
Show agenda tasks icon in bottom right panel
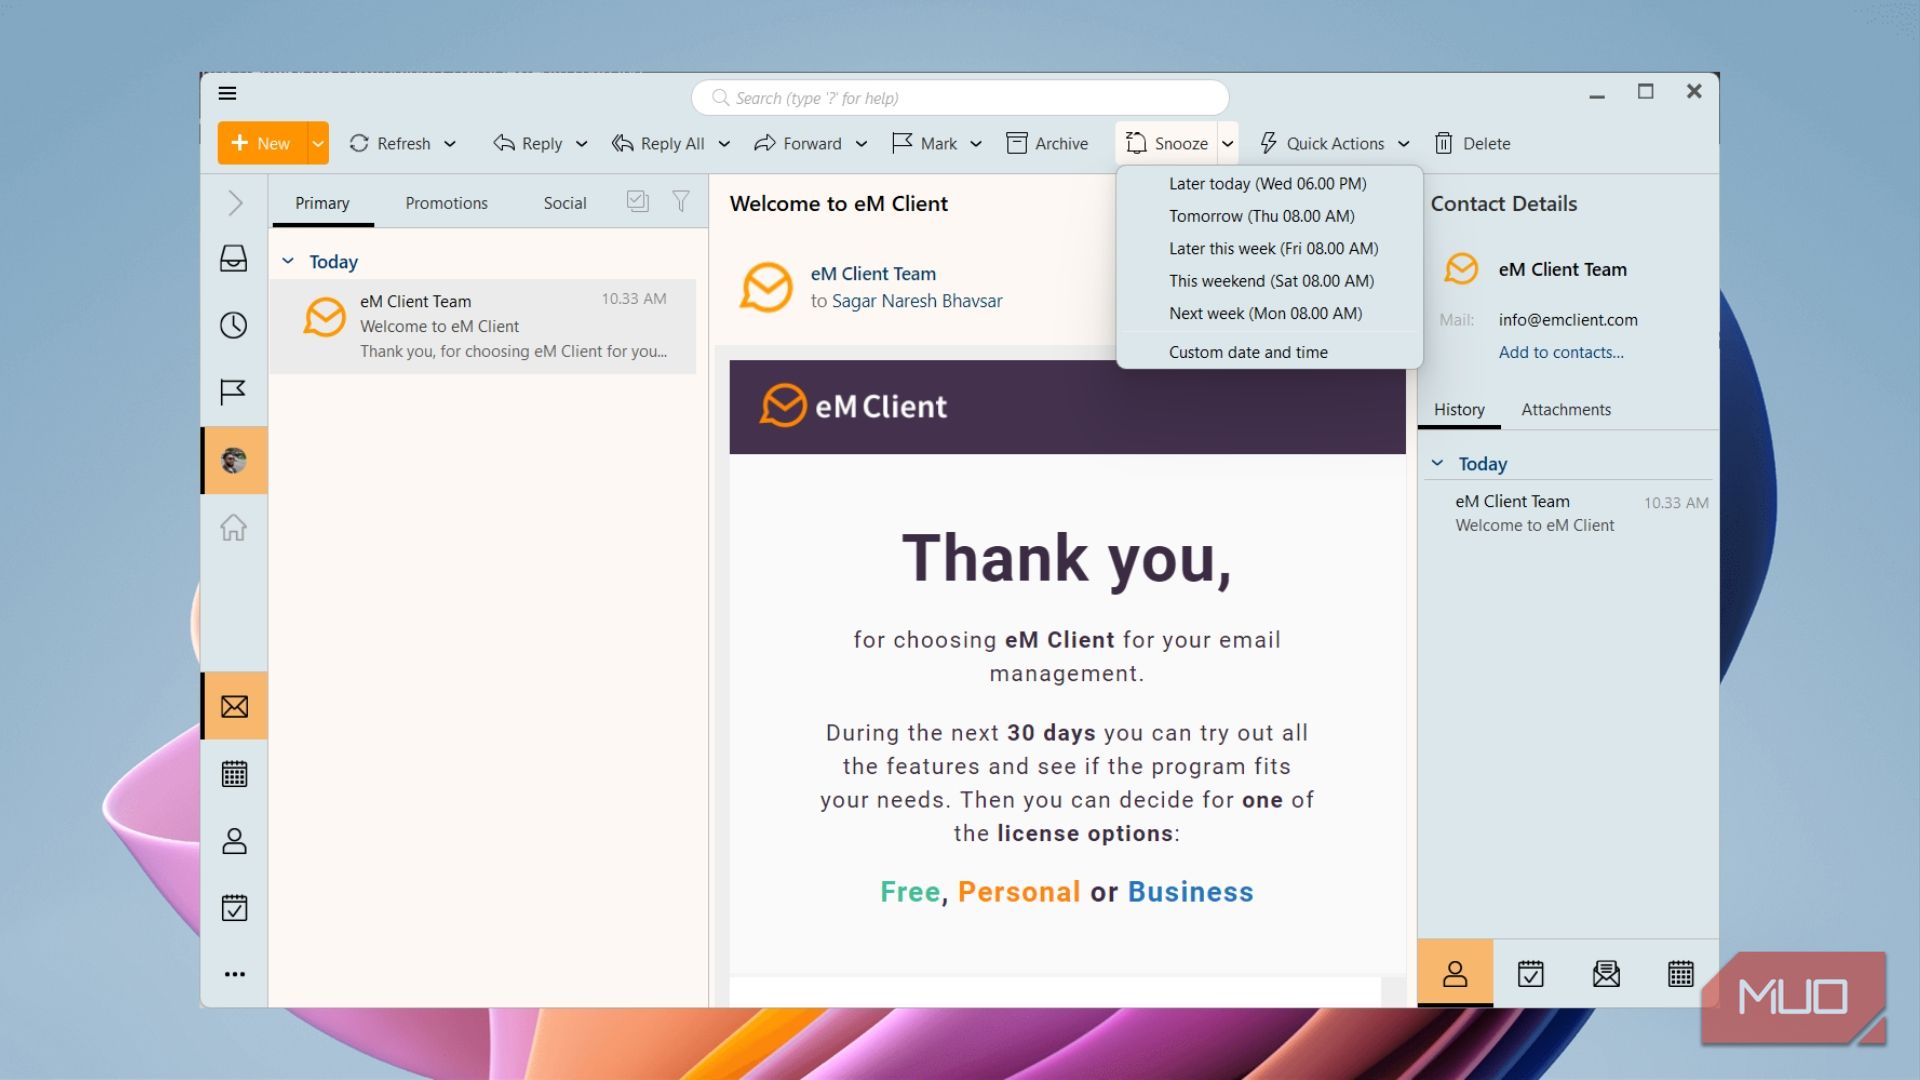(1531, 974)
